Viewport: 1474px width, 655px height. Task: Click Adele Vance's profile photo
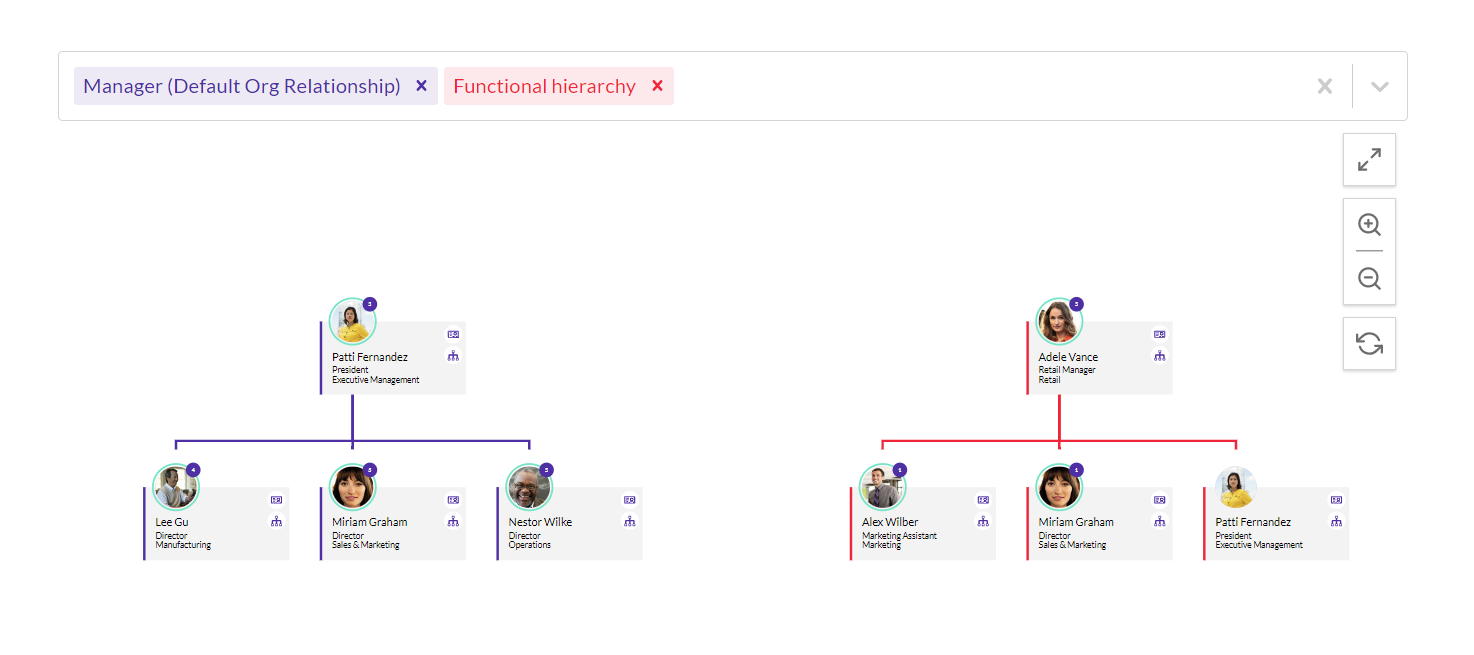click(1058, 322)
